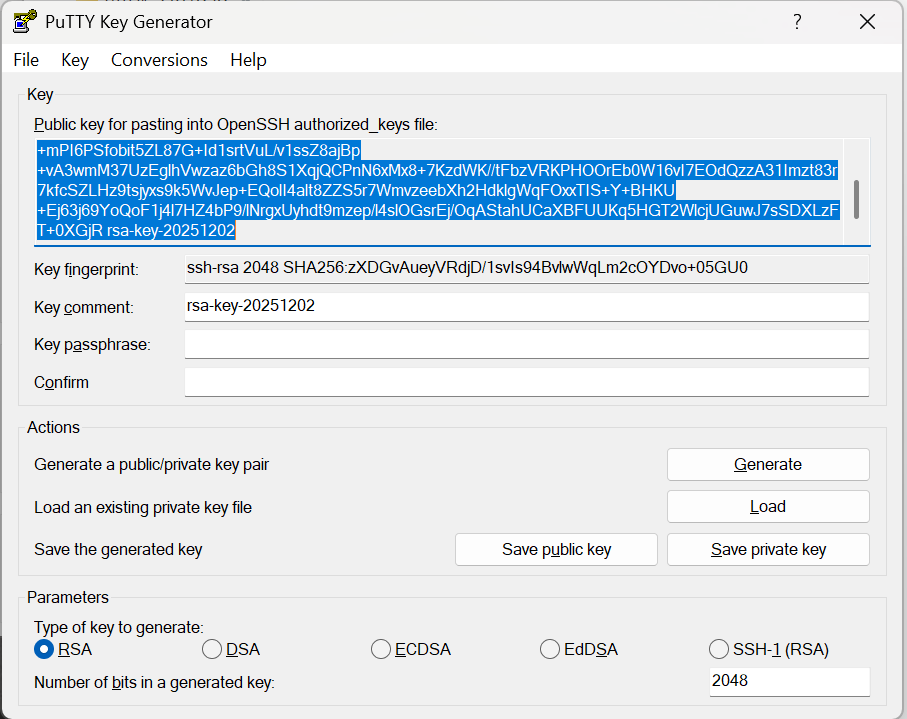Click in the Key passphrase field
Viewport: 907px width, 719px height.
point(526,345)
